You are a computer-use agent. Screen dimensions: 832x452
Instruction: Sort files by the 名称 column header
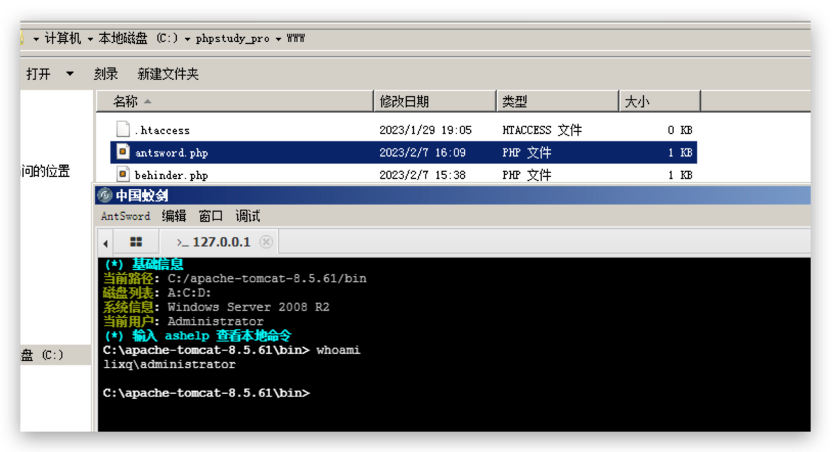235,101
